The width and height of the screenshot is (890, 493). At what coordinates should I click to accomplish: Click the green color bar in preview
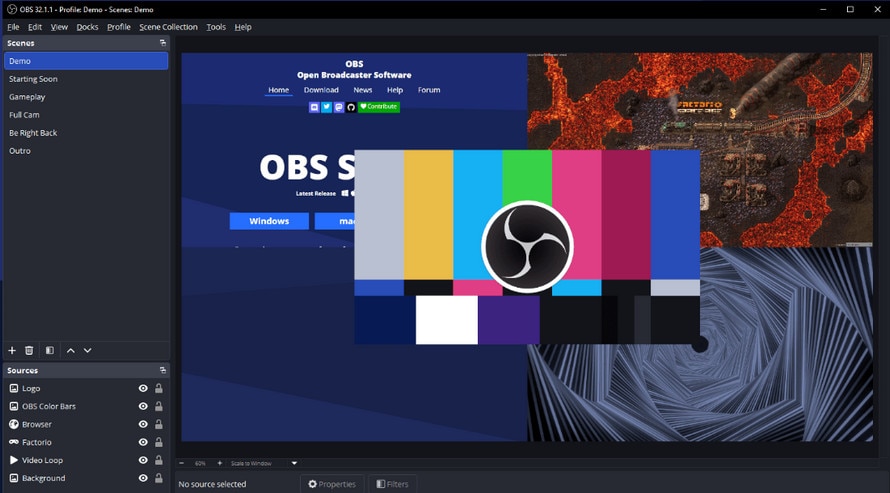527,176
